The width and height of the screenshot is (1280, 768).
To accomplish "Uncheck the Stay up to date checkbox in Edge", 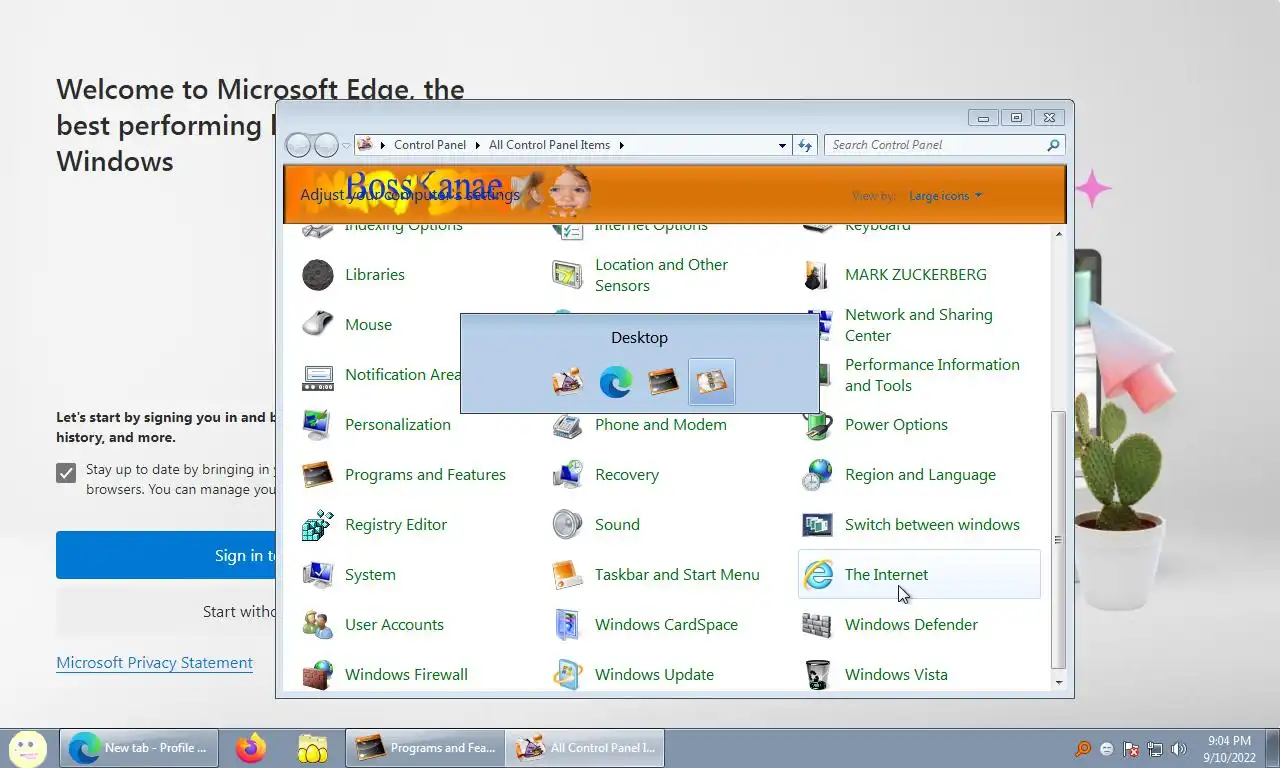I will point(66,473).
